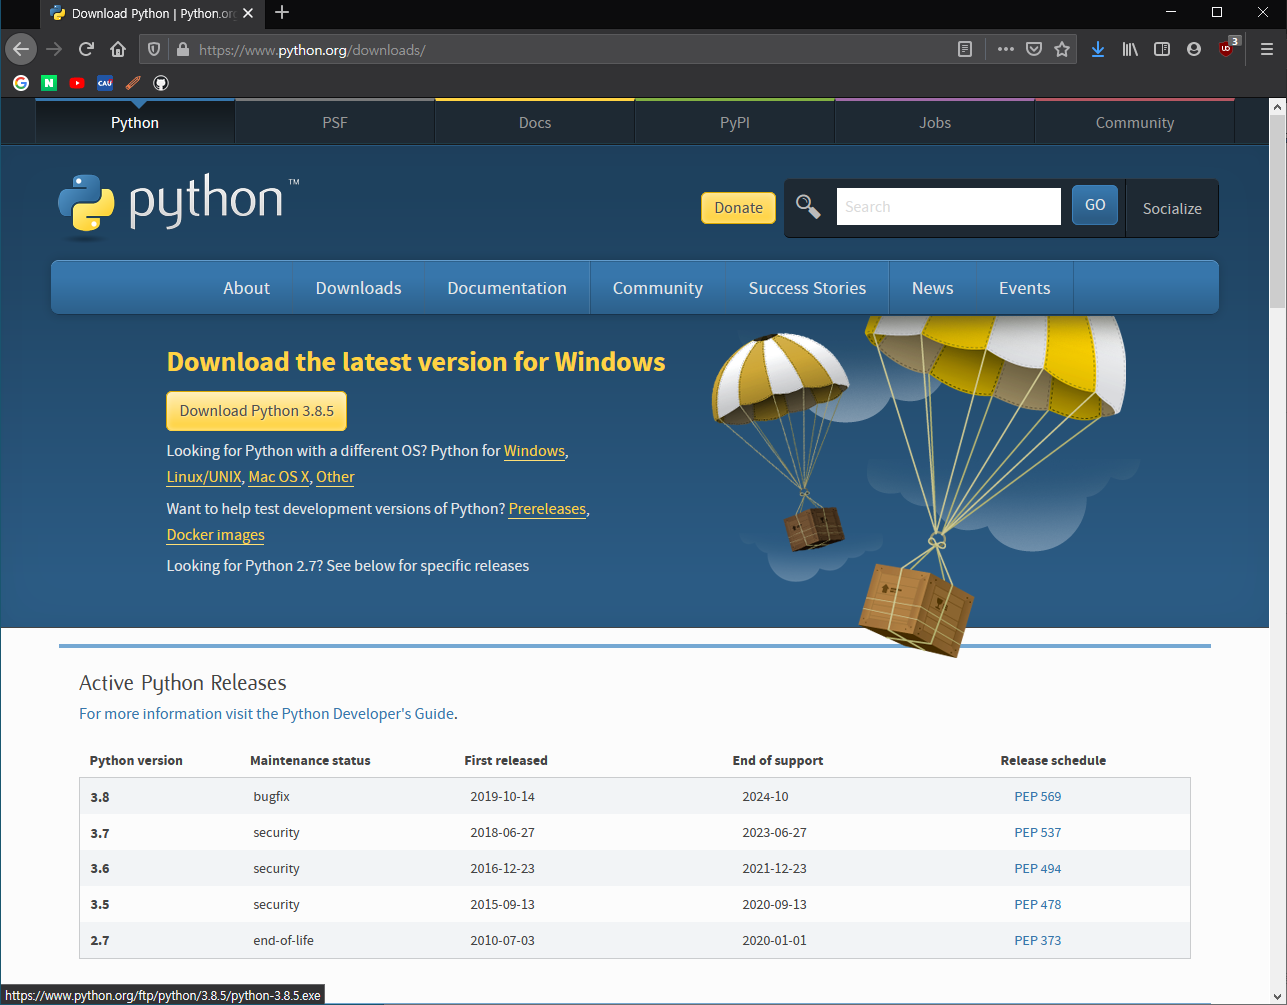Show site security info via padlock icon
This screenshot has height=1005, width=1287.
(x=182, y=49)
